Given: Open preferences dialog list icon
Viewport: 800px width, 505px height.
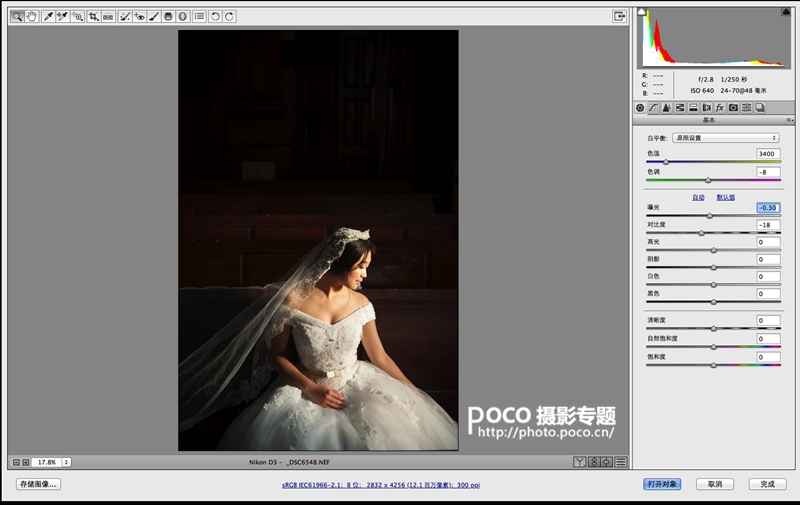Looking at the screenshot, I should (199, 16).
